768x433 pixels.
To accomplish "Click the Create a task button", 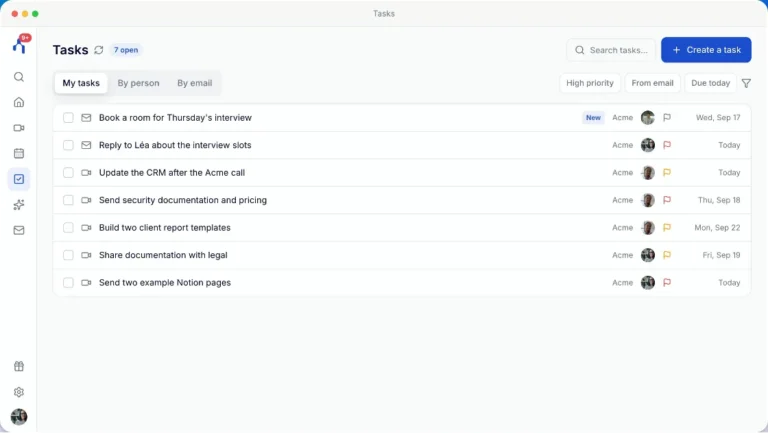I will tap(706, 50).
